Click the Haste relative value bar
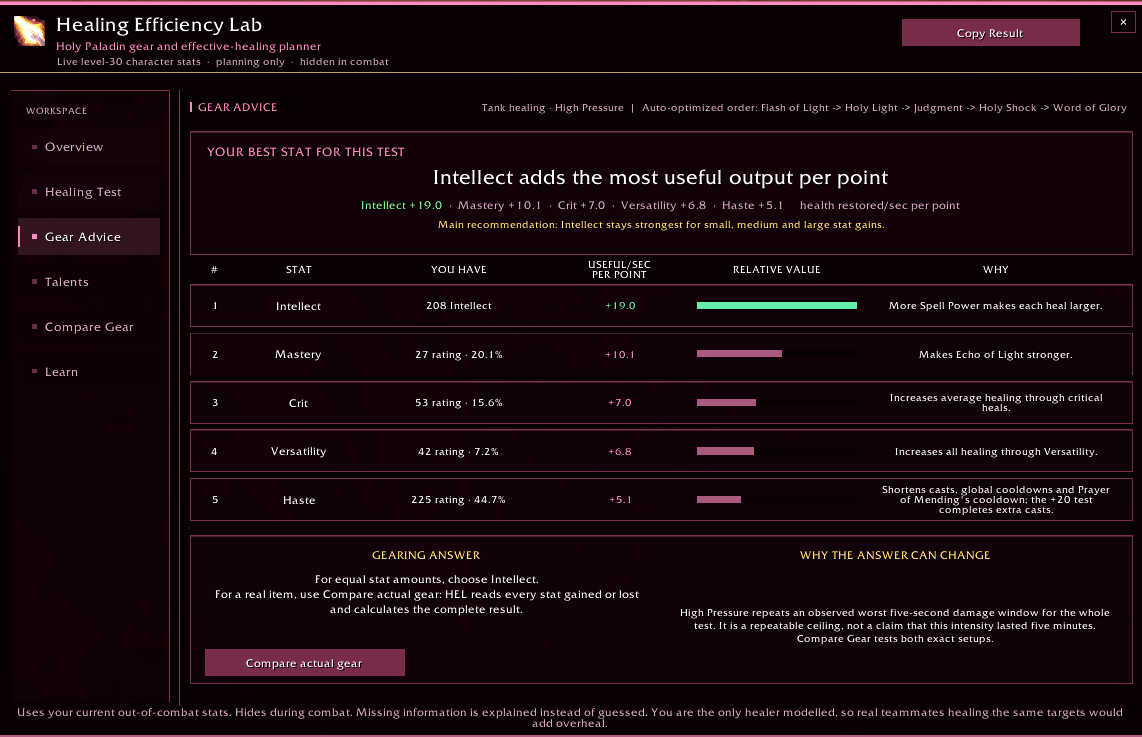 [776, 500]
